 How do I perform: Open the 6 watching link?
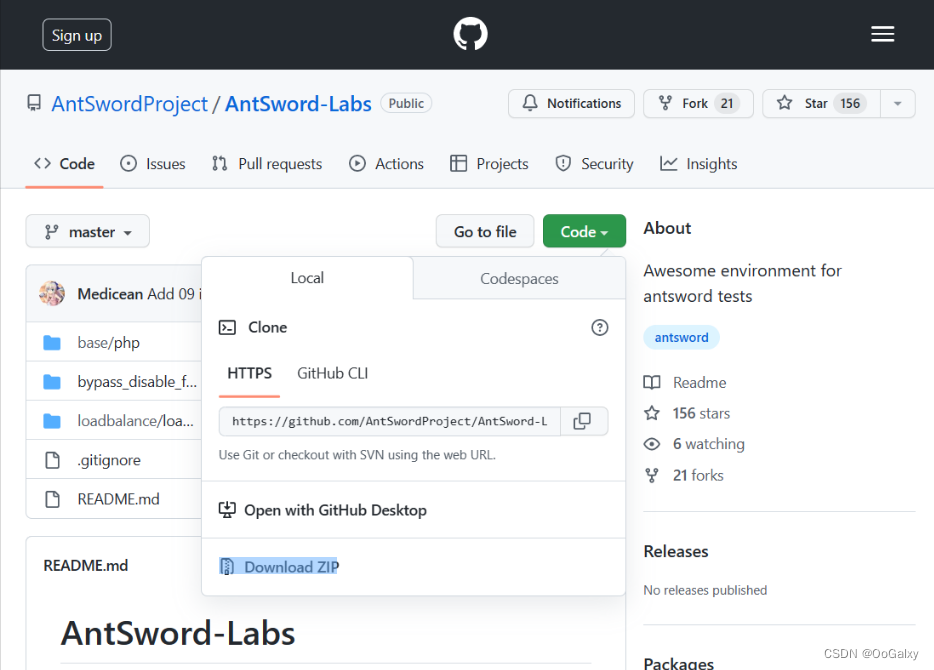(709, 444)
